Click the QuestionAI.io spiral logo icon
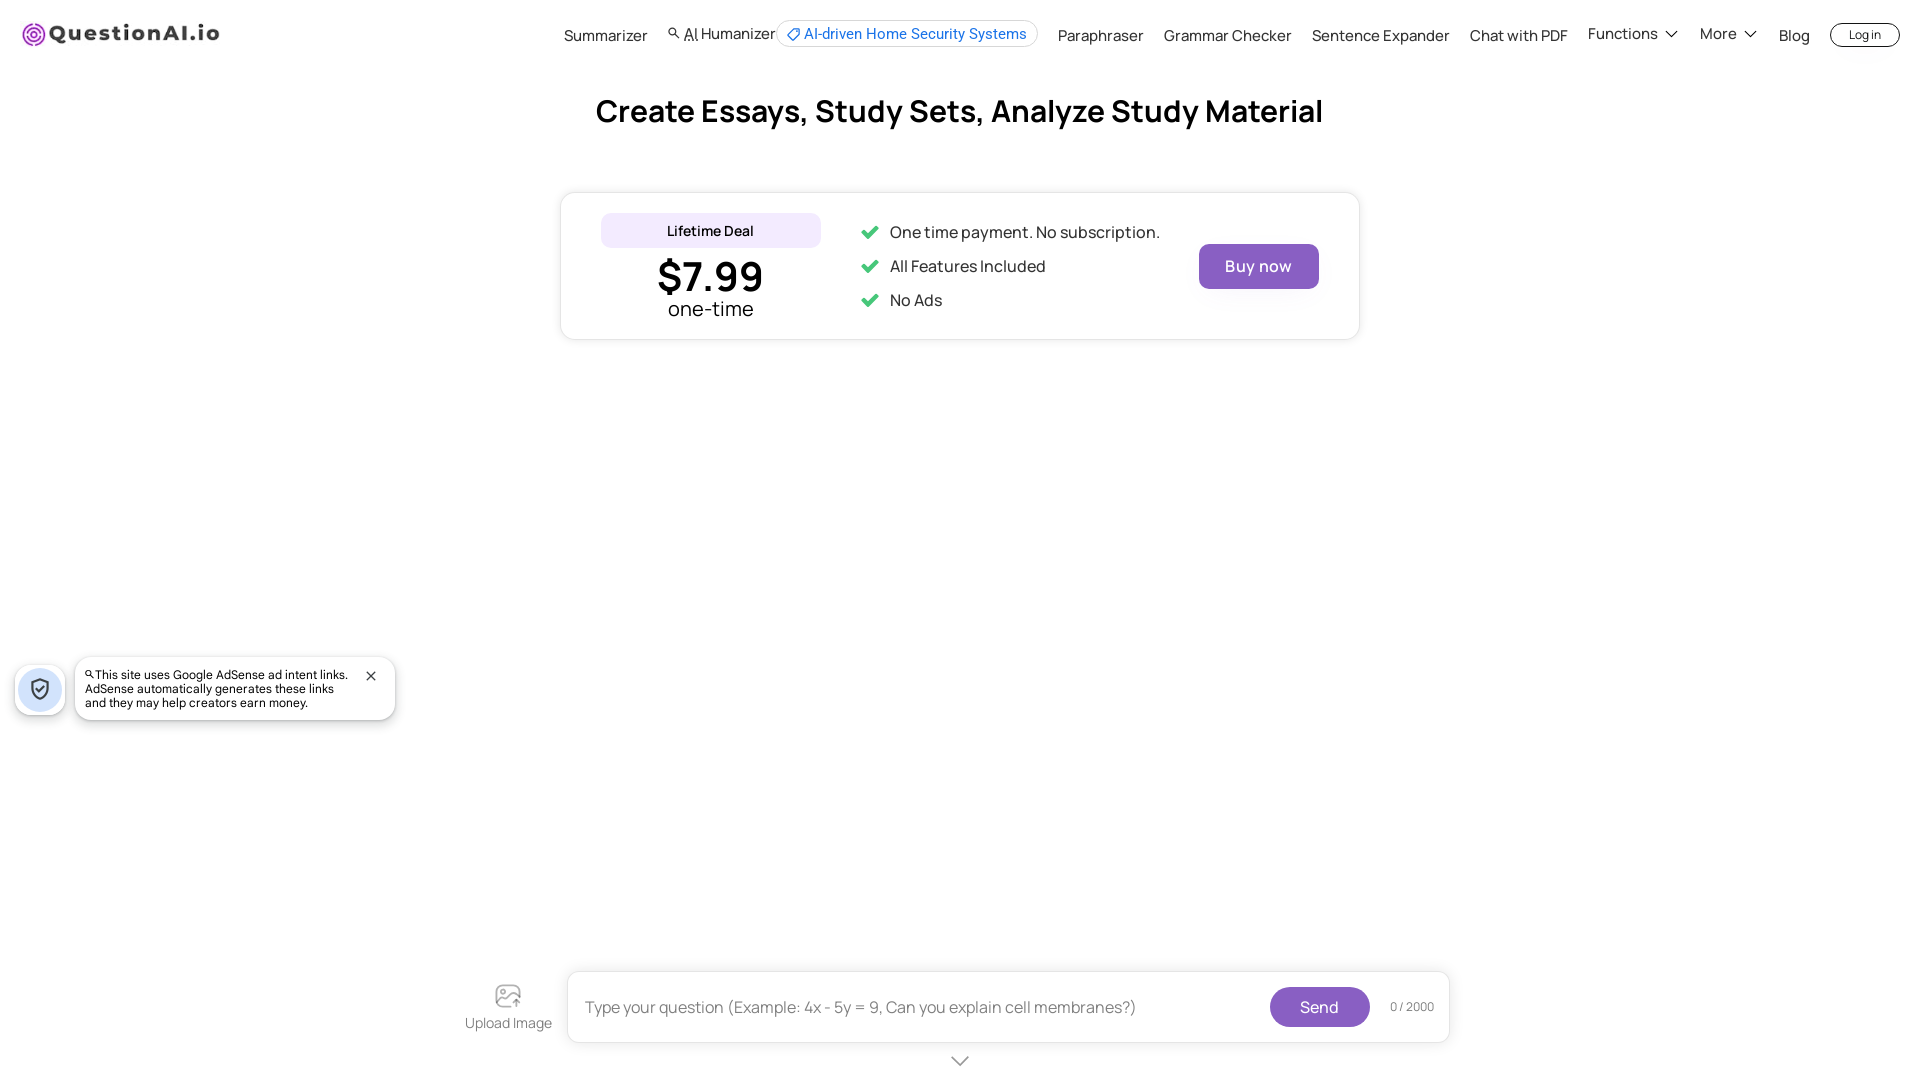1920x1080 pixels. (34, 35)
